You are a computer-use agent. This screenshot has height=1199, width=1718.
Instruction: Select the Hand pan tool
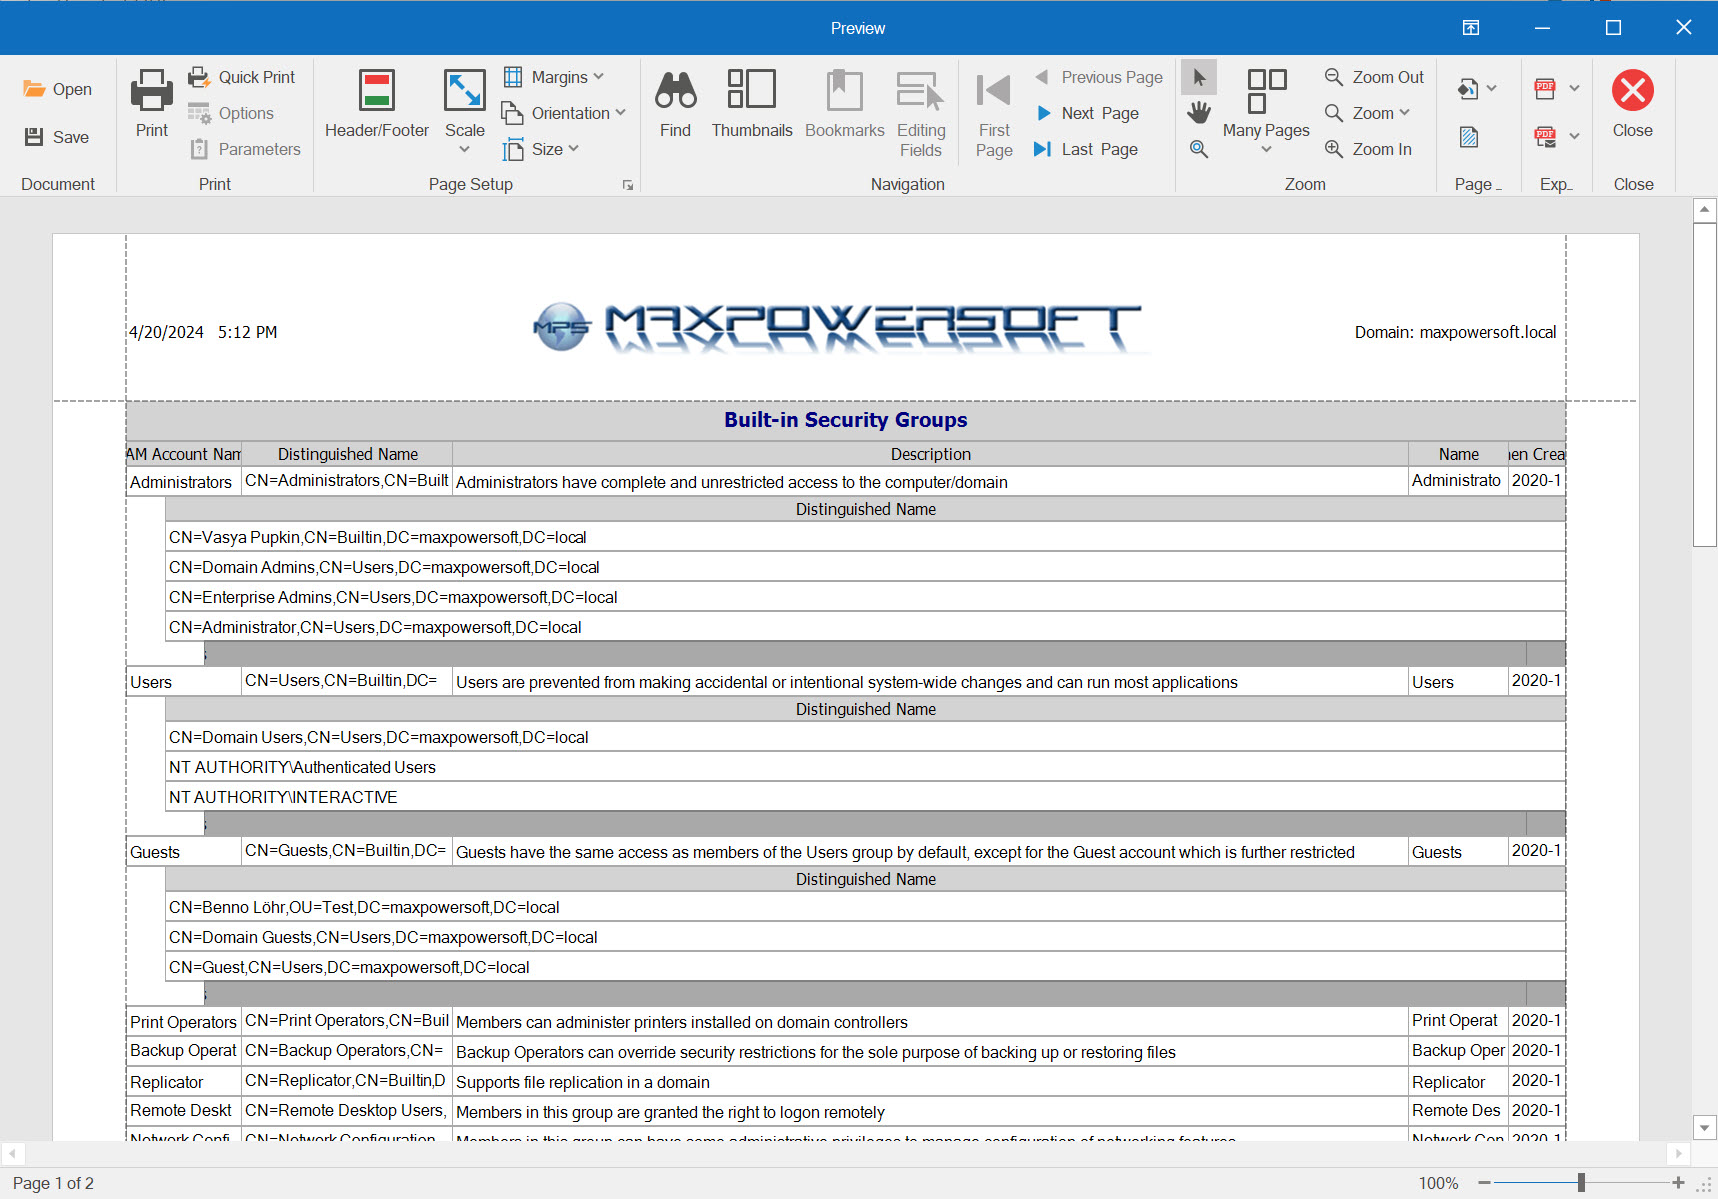(x=1198, y=113)
